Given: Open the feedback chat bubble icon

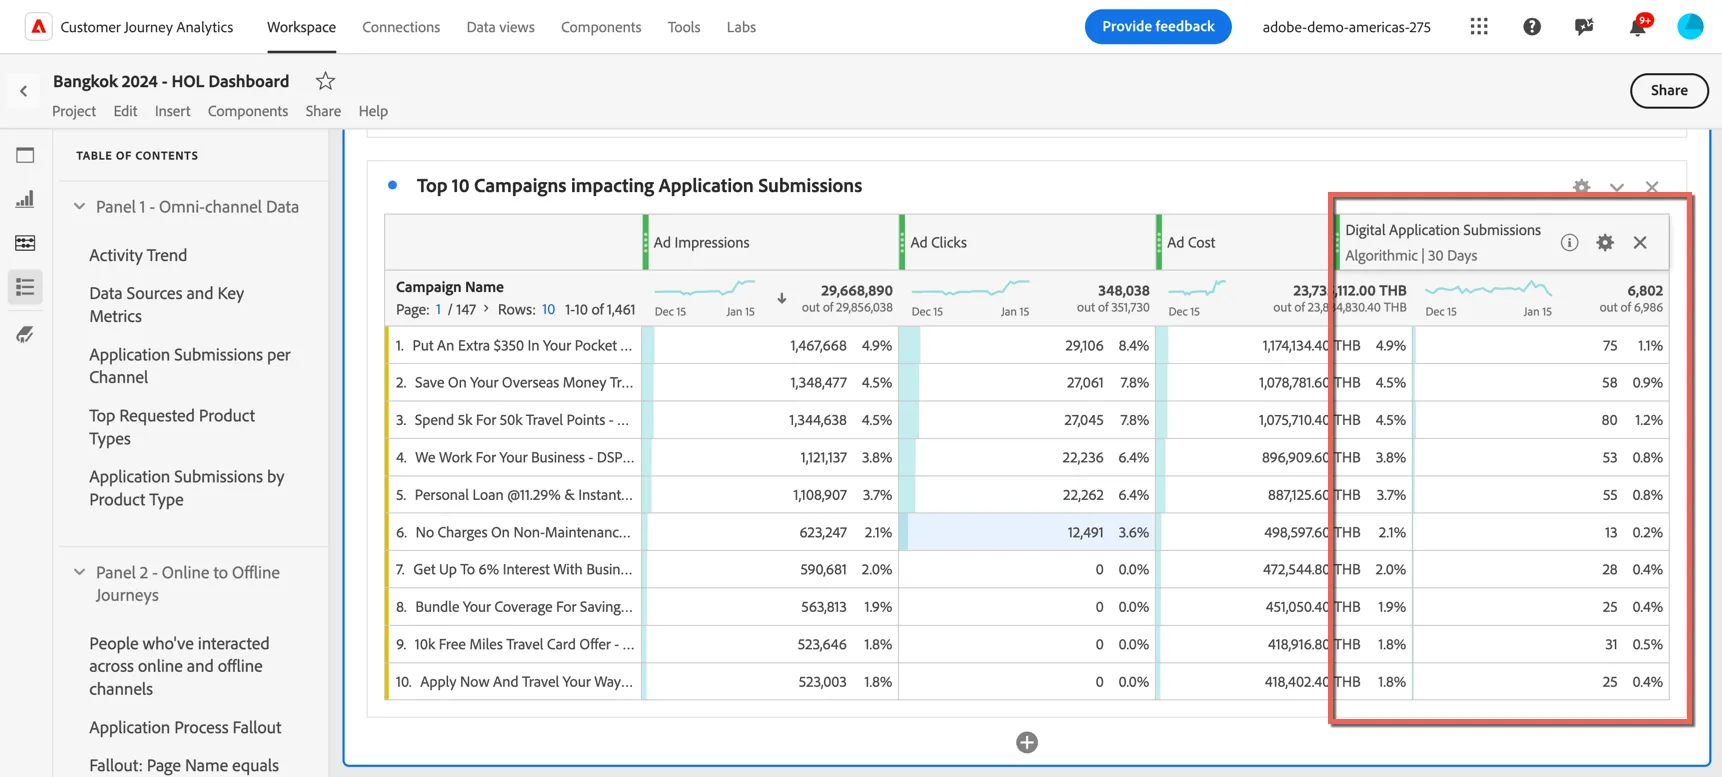Looking at the screenshot, I should 1584,27.
